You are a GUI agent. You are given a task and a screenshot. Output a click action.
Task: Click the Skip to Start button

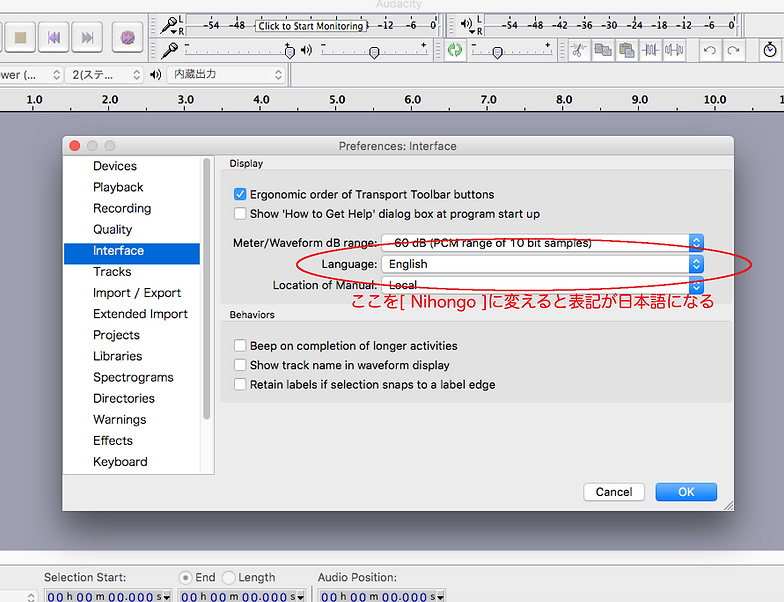coord(54,37)
